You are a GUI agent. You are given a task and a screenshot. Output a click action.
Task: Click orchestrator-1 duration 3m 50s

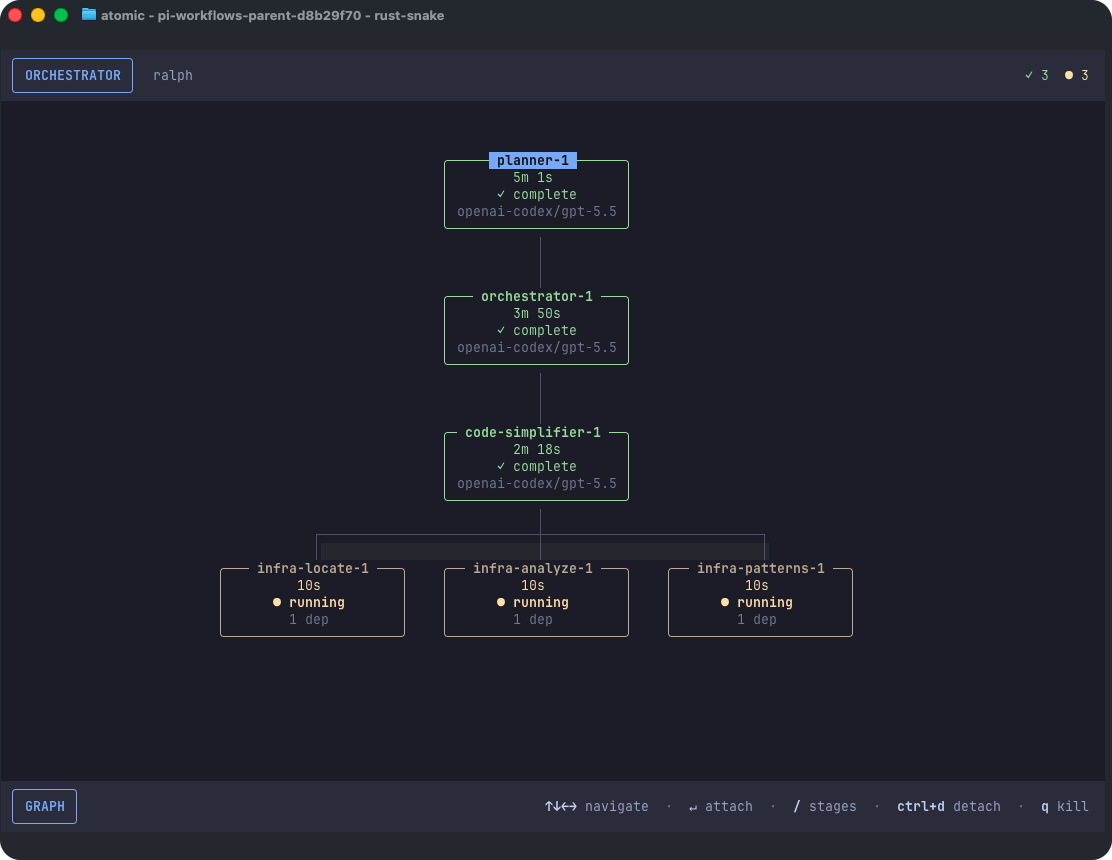click(537, 313)
